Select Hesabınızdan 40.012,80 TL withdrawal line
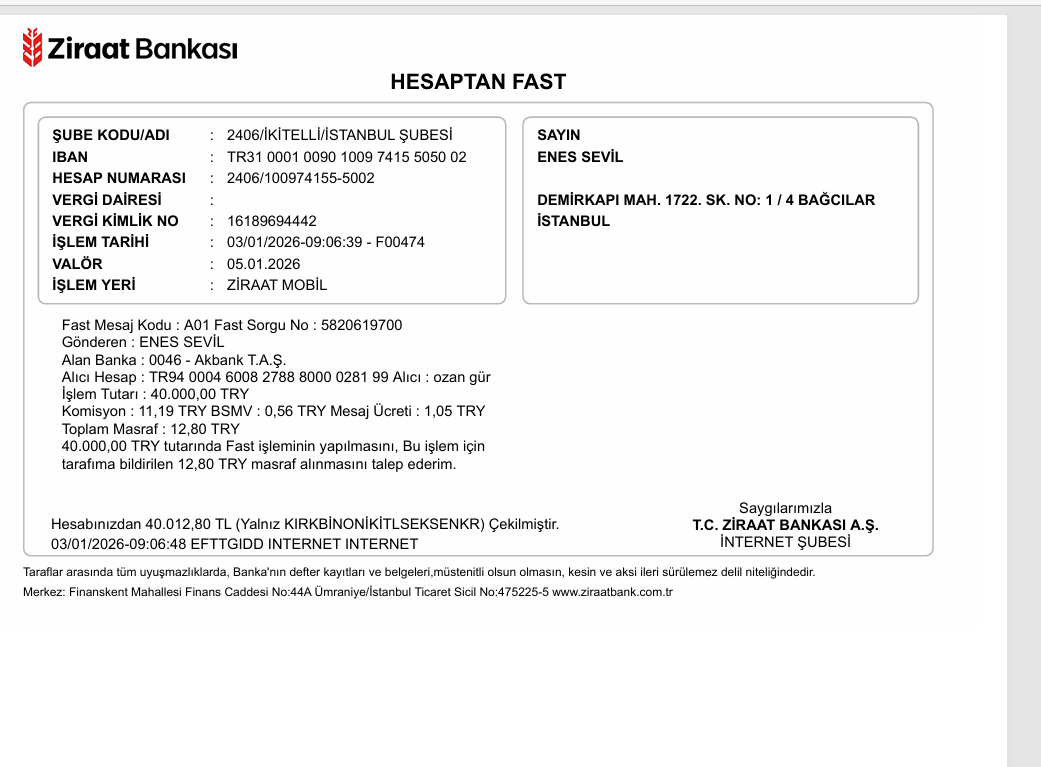 (305, 524)
